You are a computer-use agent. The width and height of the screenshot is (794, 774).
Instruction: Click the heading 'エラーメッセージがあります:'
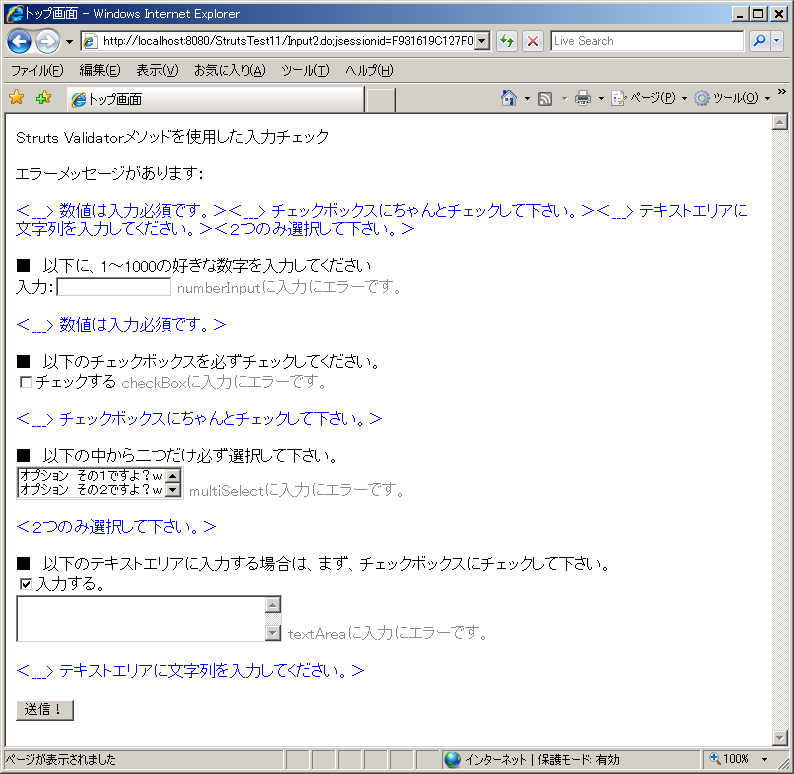click(110, 174)
